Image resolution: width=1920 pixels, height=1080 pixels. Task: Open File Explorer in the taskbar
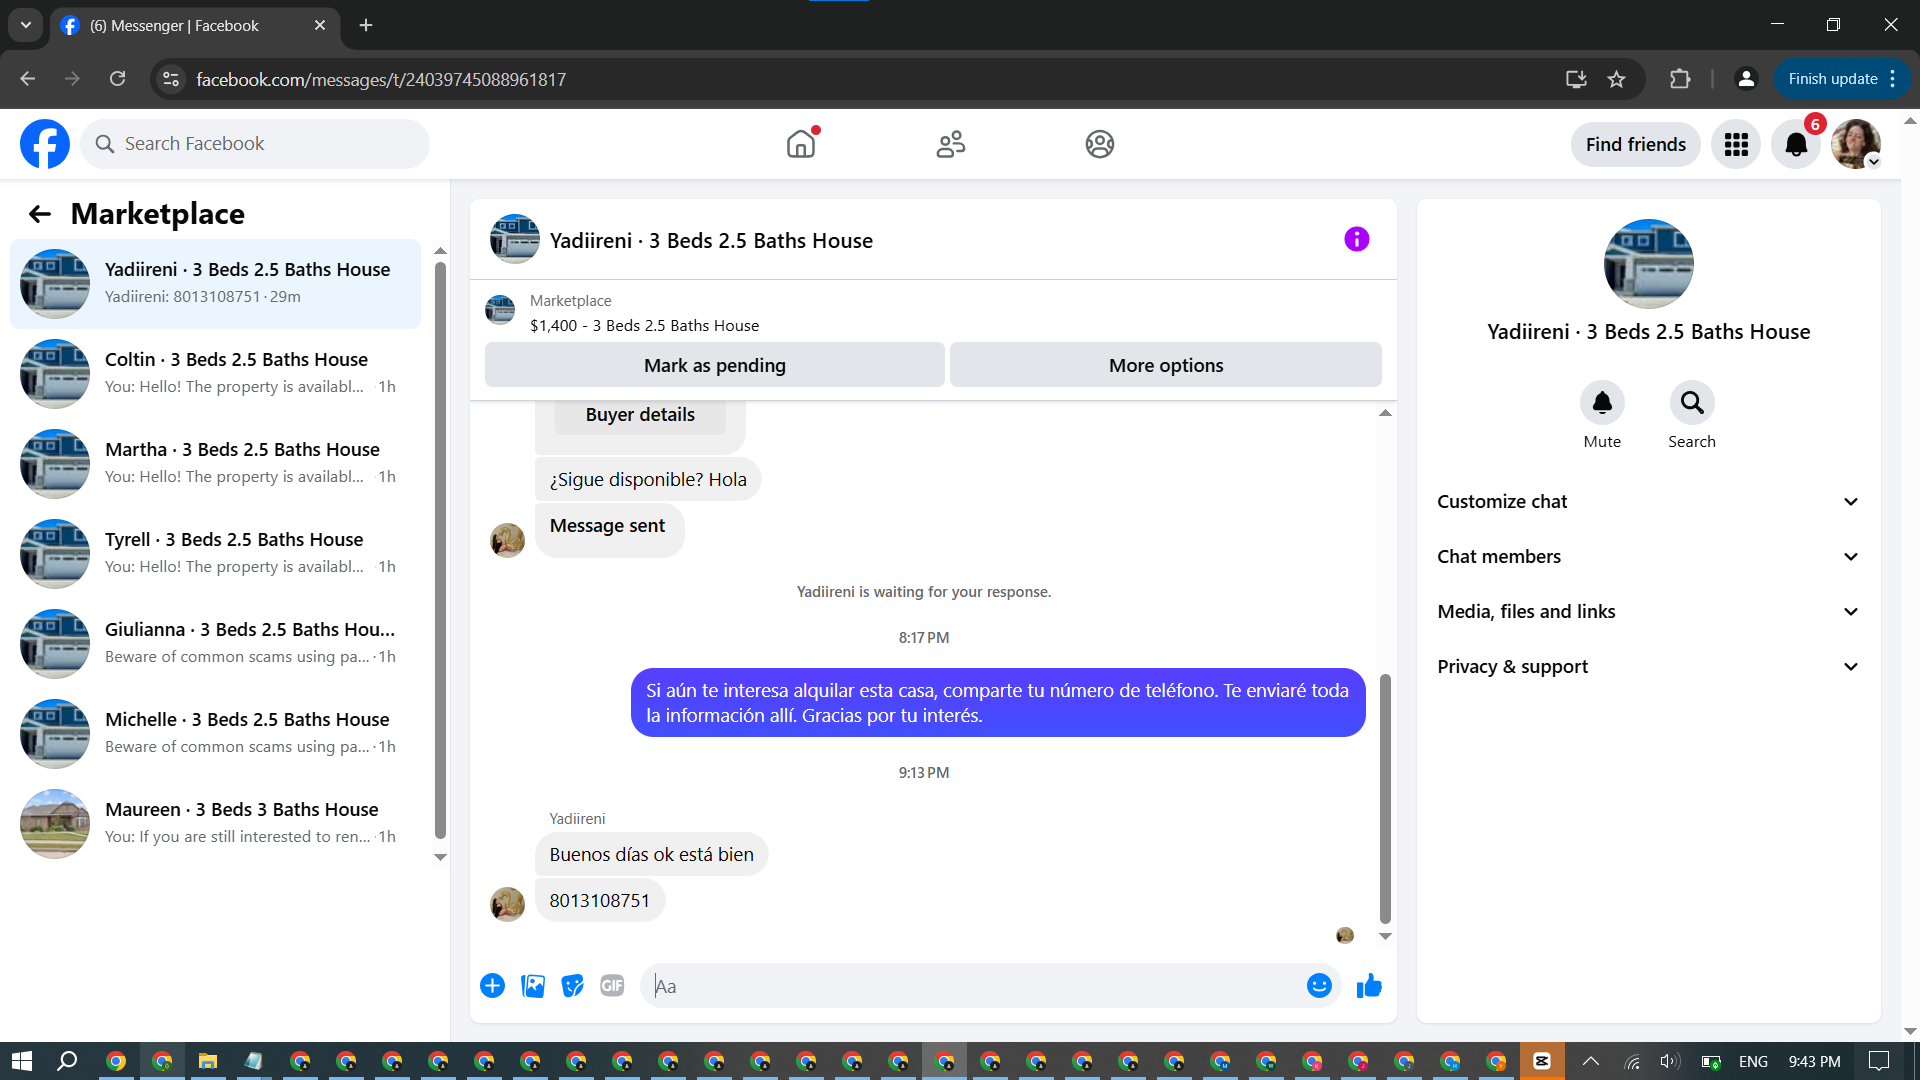coord(208,1061)
